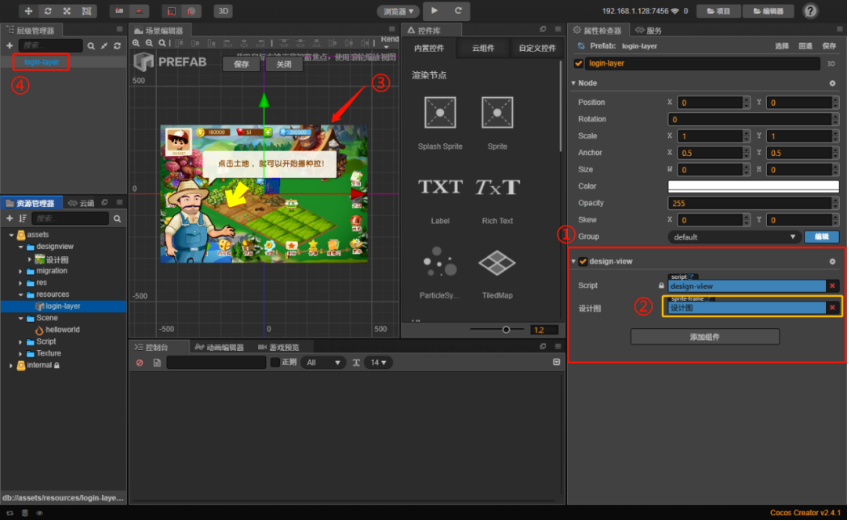Viewport: 849px width, 521px height.
Task: Expand the res folder
Action: point(21,283)
